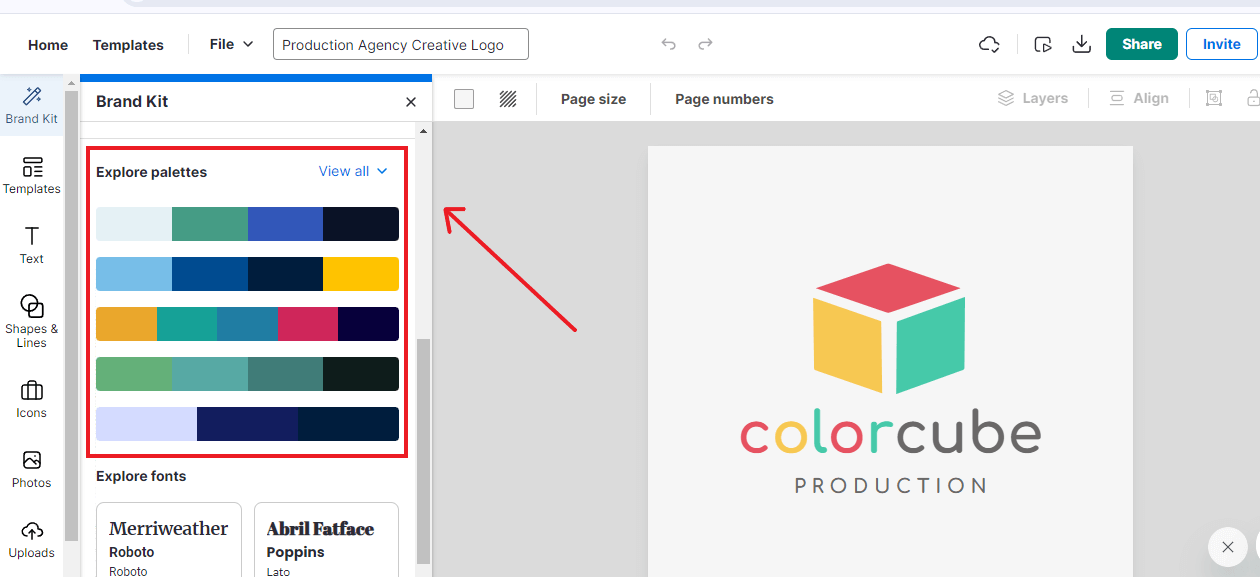This screenshot has height=577, width=1260.
Task: Toggle the background texture pattern option
Action: 507,98
